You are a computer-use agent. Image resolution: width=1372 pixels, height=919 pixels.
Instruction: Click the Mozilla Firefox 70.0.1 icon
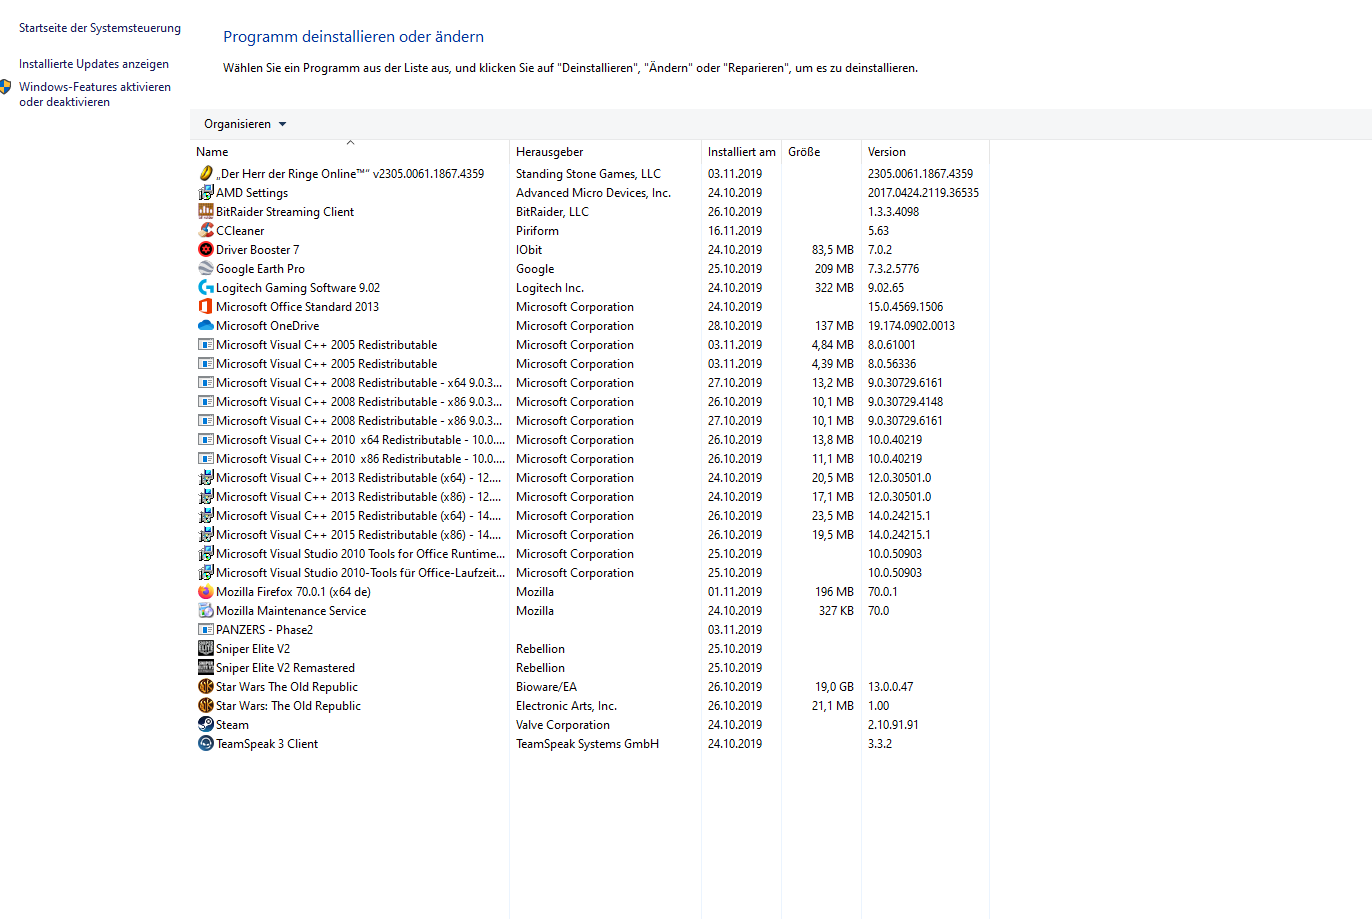pos(206,591)
